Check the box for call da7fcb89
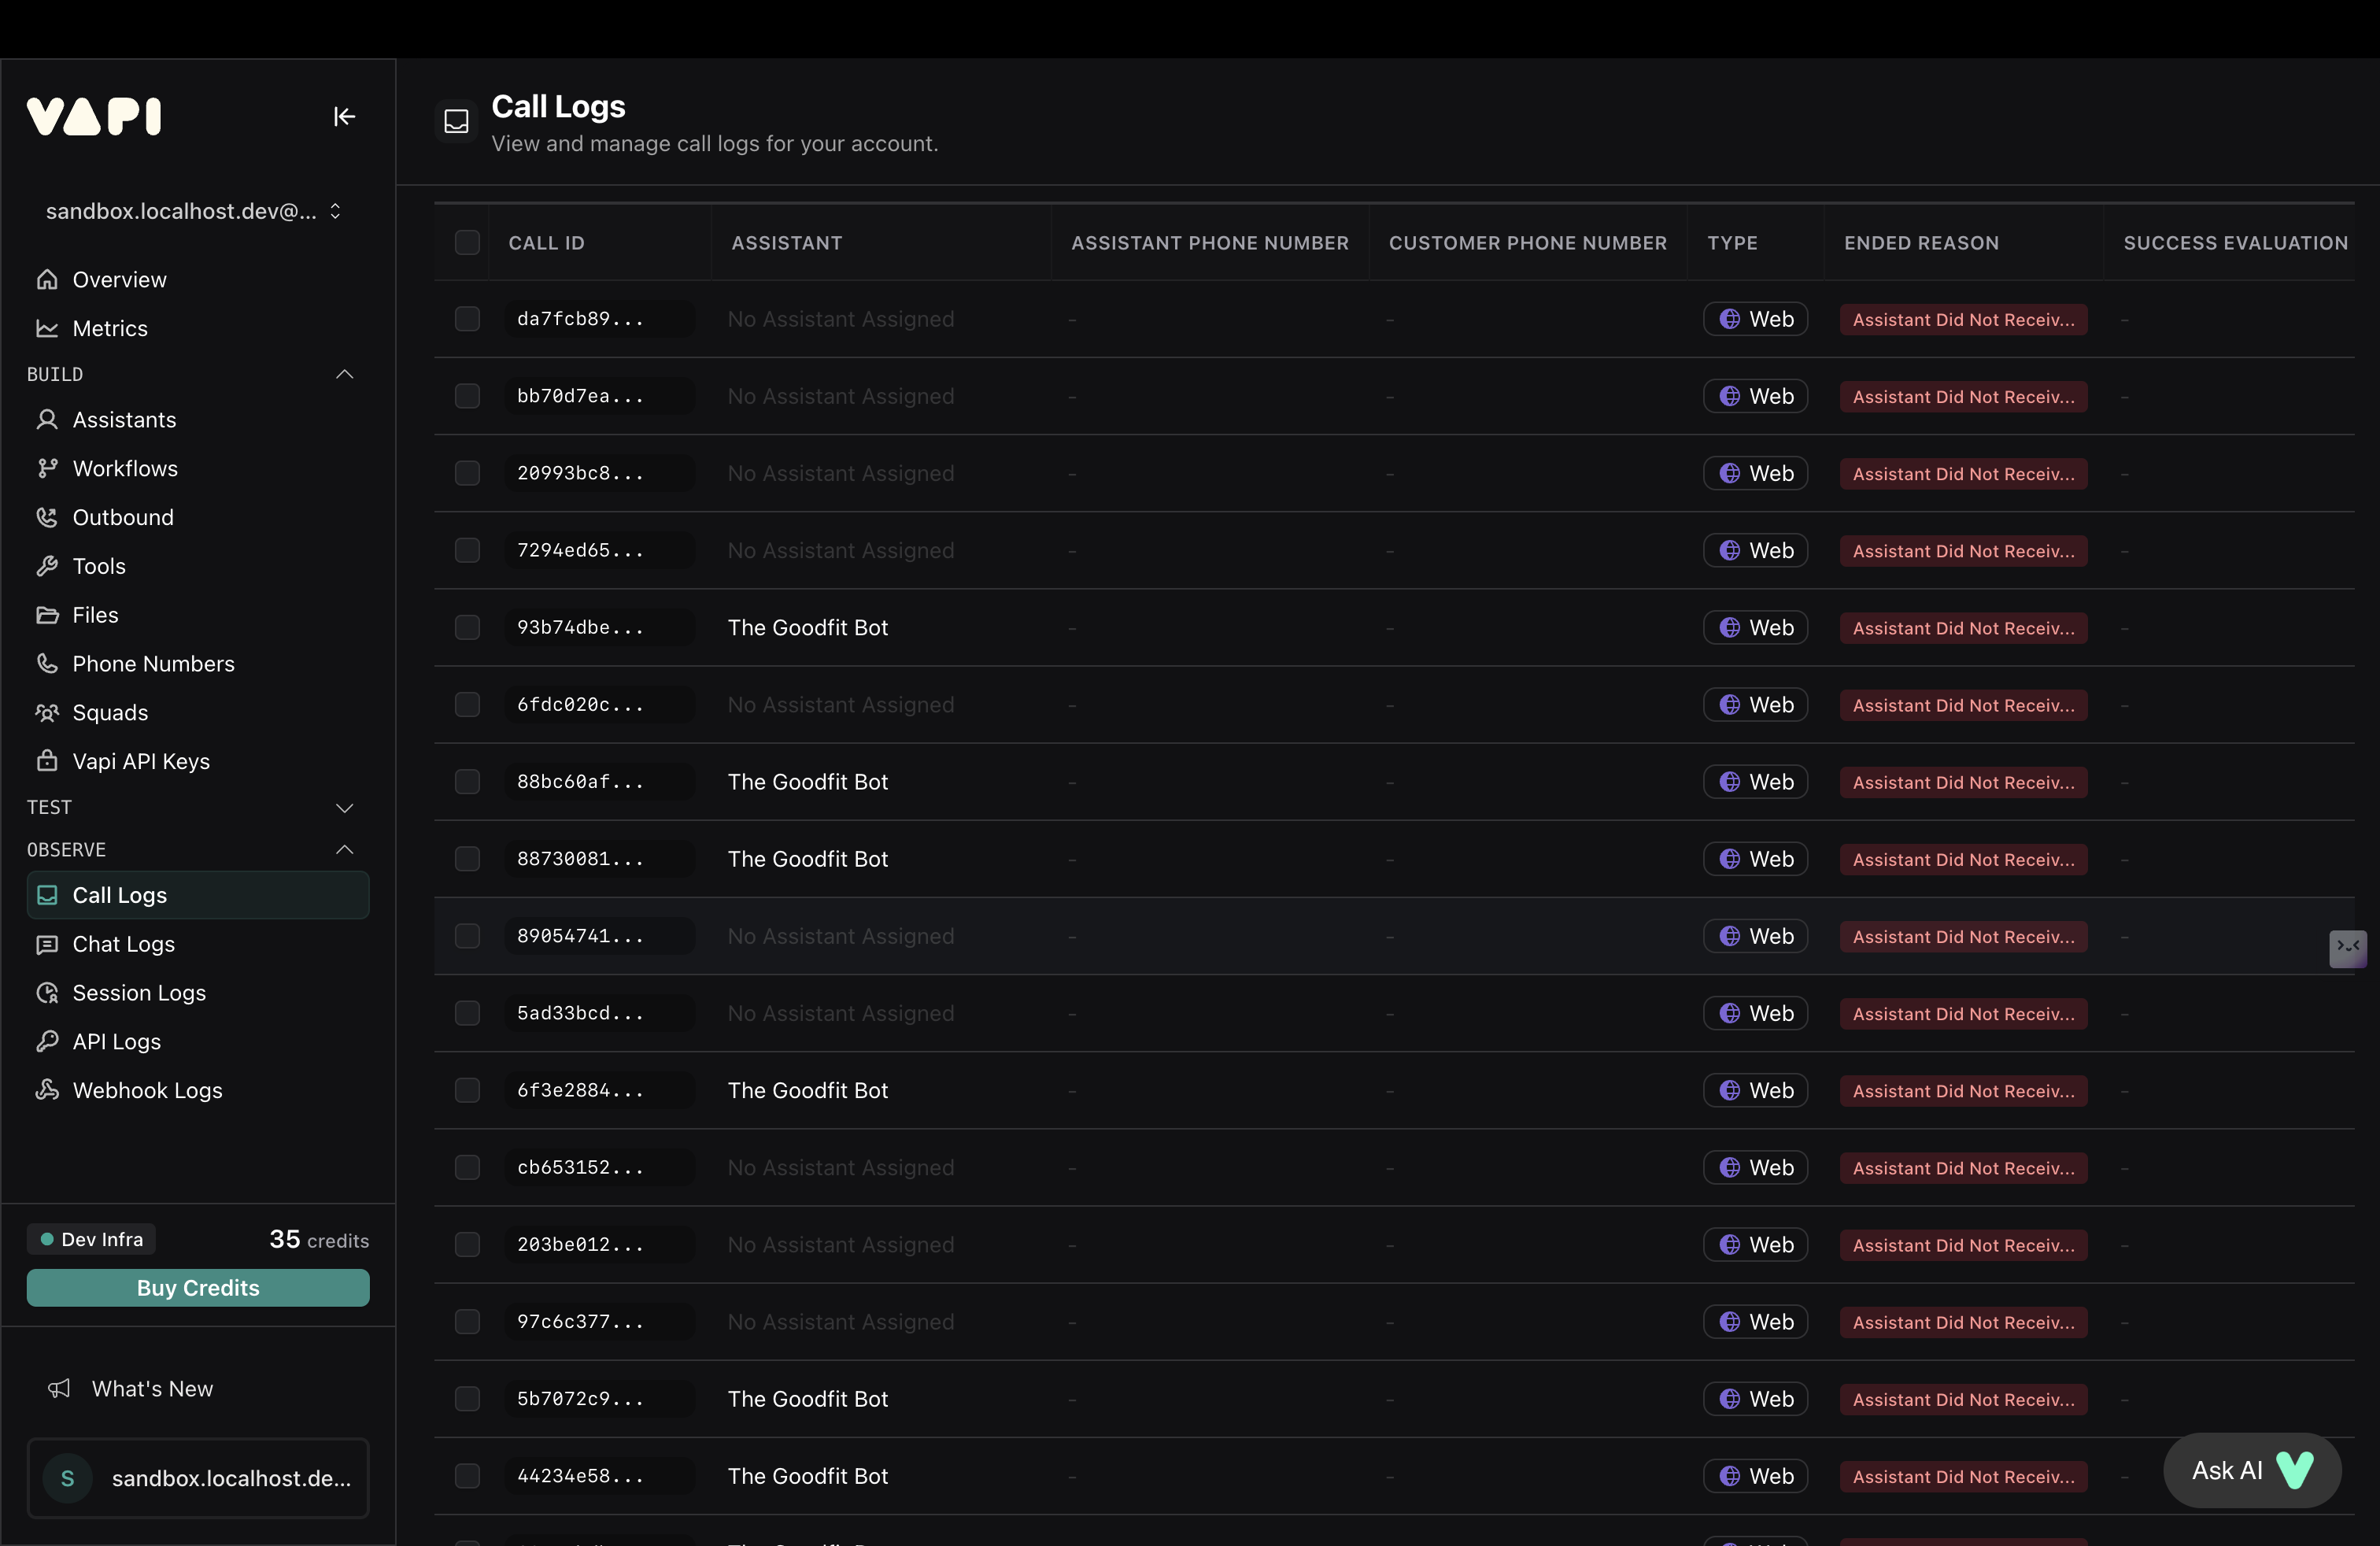Image resolution: width=2380 pixels, height=1546 pixels. (467, 319)
